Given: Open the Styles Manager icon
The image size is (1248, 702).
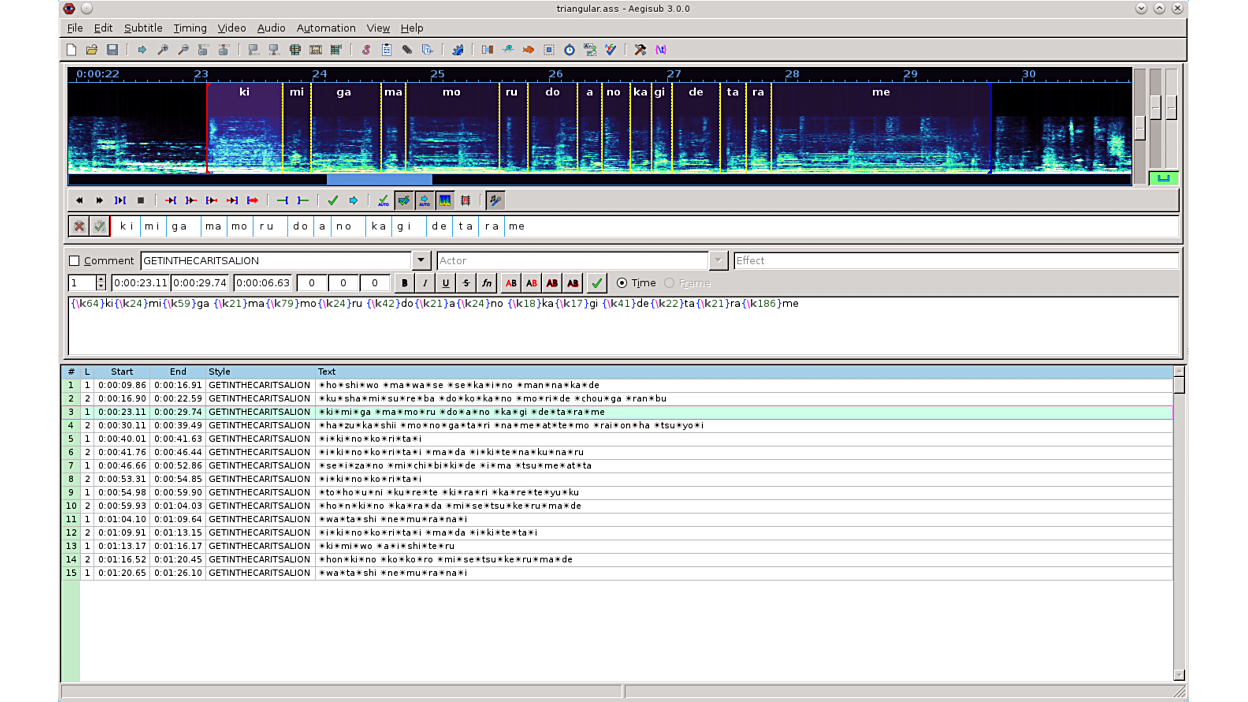Looking at the screenshot, I should coord(366,49).
